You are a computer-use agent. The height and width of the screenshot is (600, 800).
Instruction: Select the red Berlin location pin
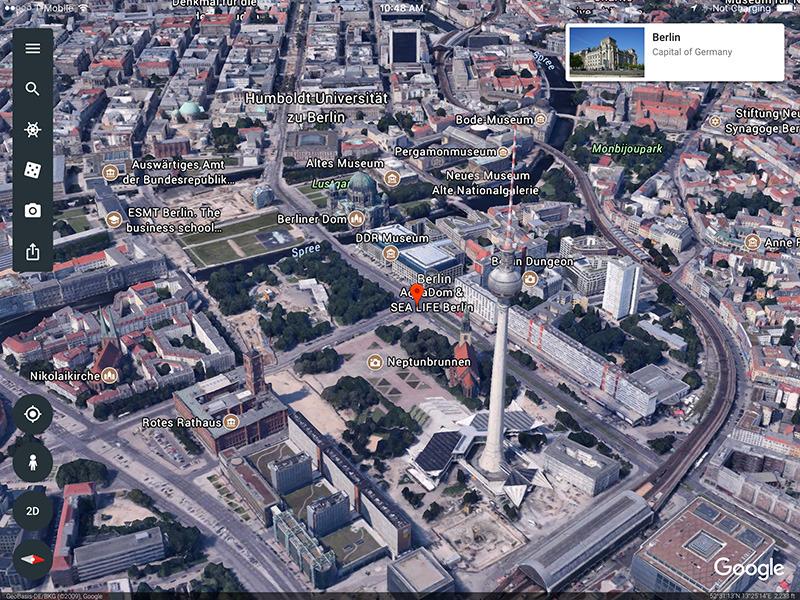click(417, 295)
